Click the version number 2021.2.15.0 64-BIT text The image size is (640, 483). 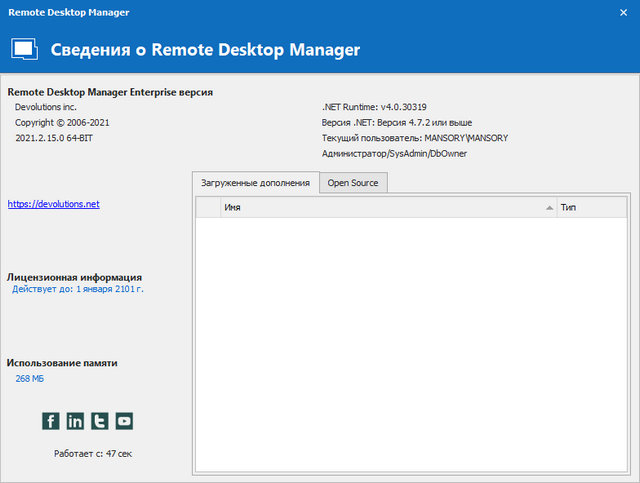click(x=55, y=138)
